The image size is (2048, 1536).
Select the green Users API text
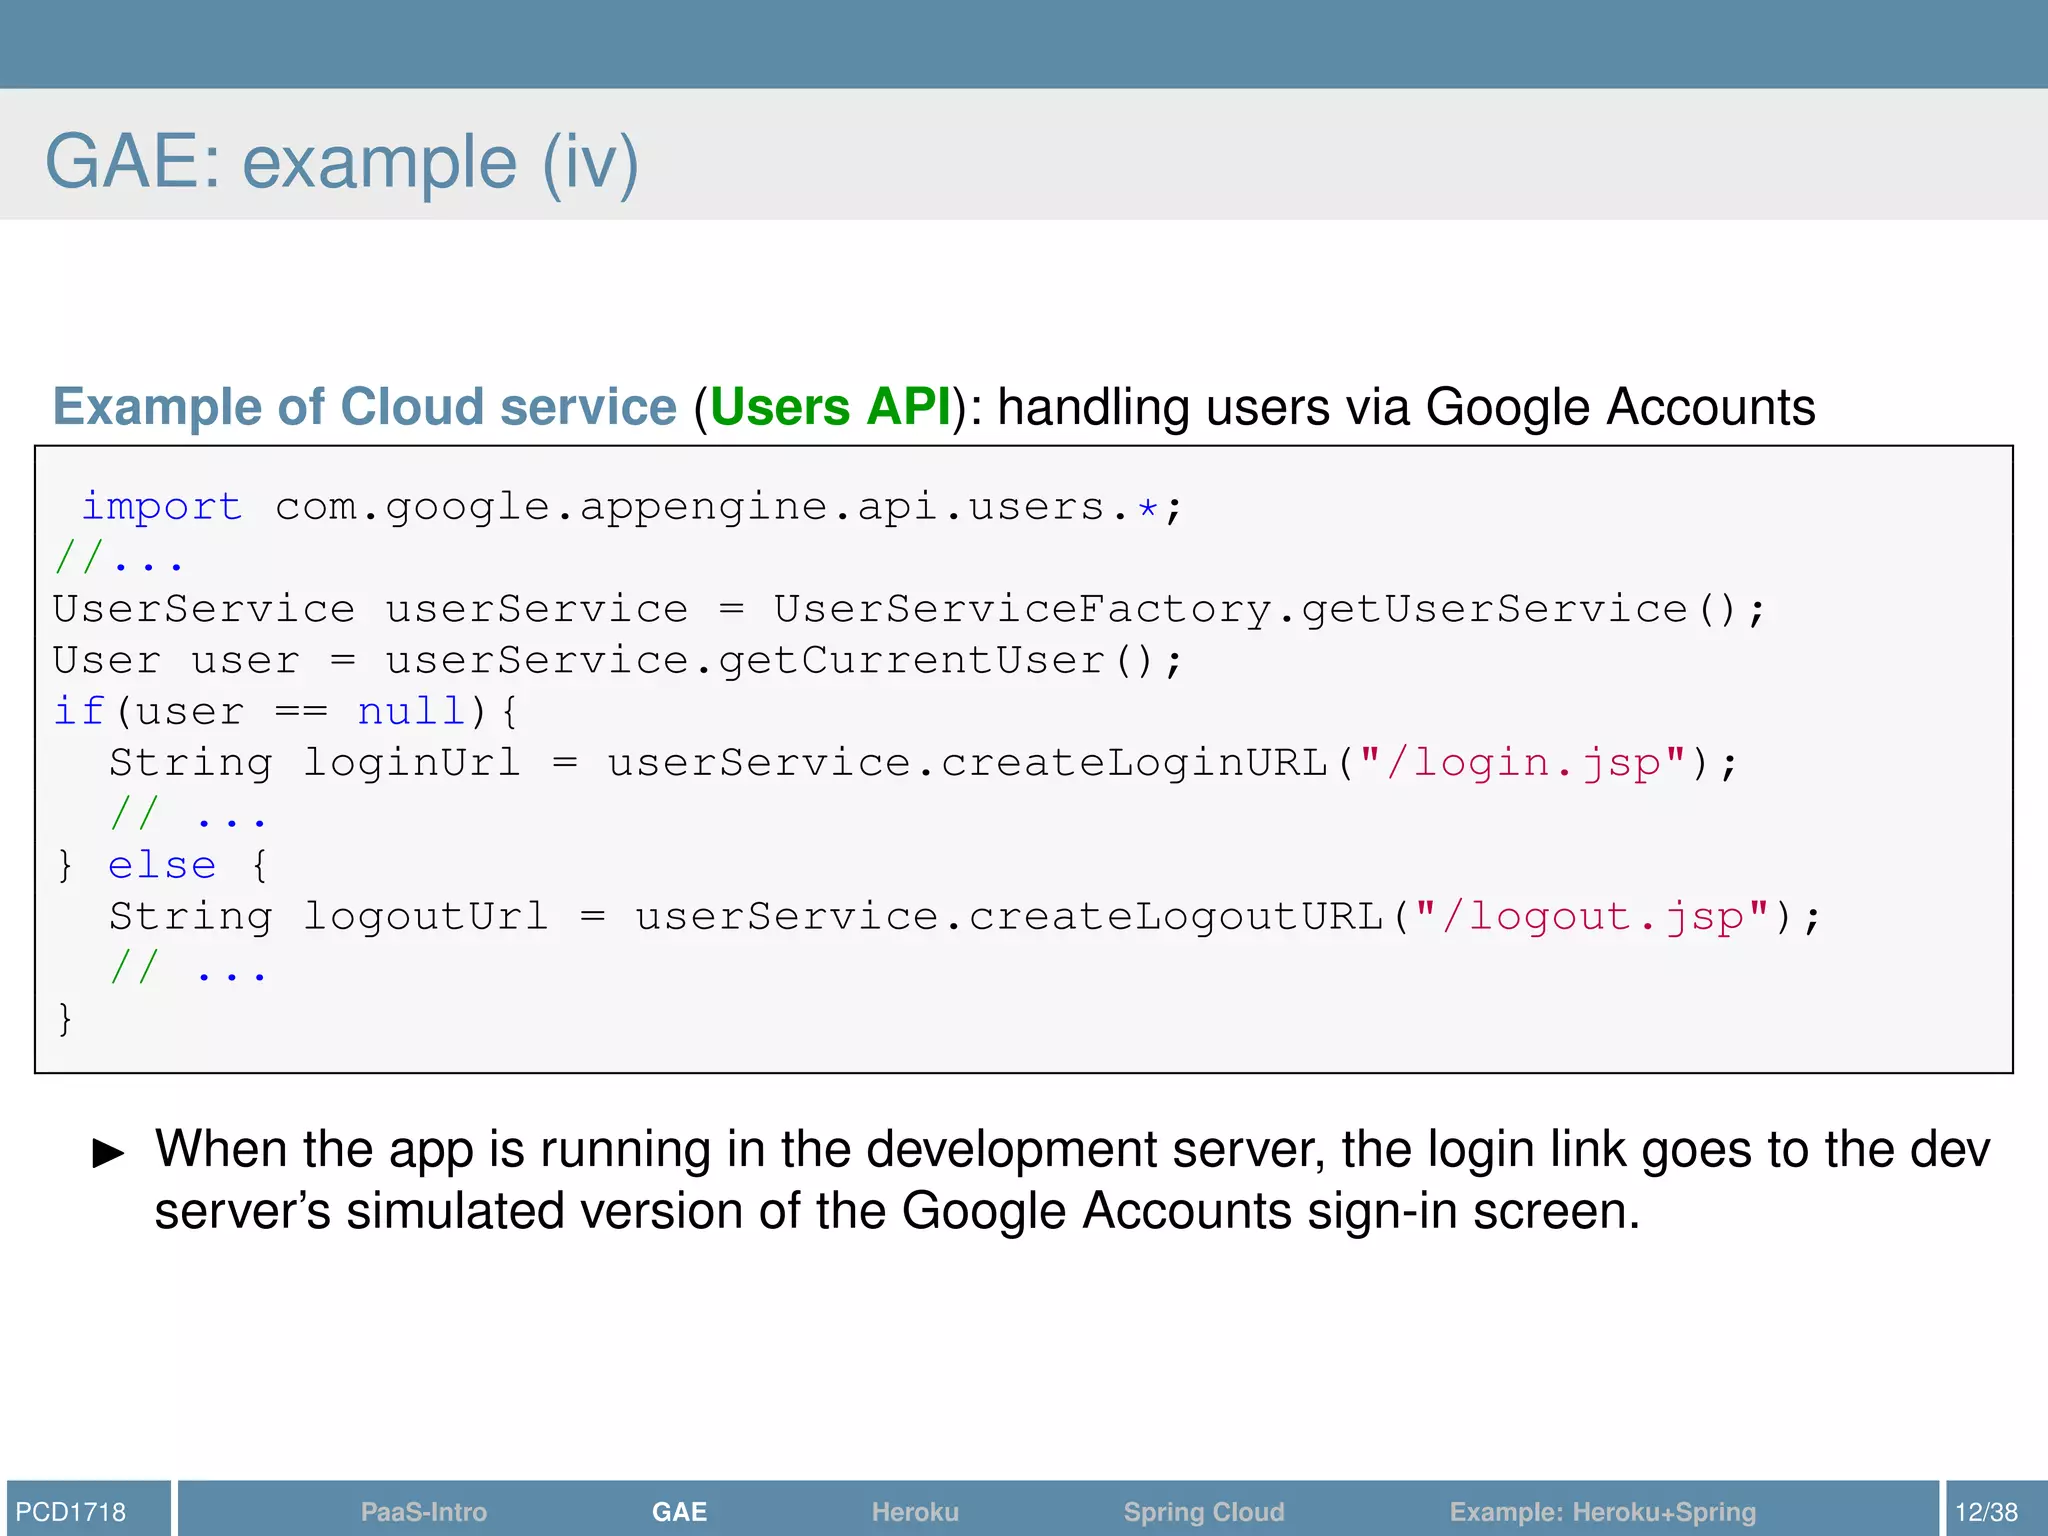click(830, 406)
